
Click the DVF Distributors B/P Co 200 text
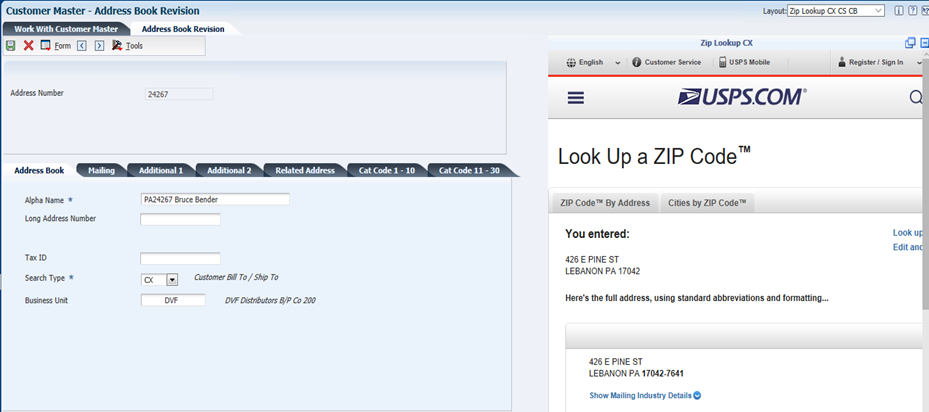pos(270,301)
